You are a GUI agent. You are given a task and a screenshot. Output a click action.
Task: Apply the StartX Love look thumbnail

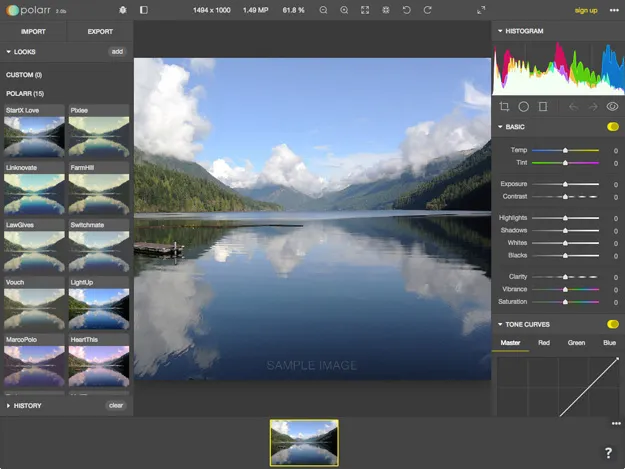pyautogui.click(x=34, y=136)
